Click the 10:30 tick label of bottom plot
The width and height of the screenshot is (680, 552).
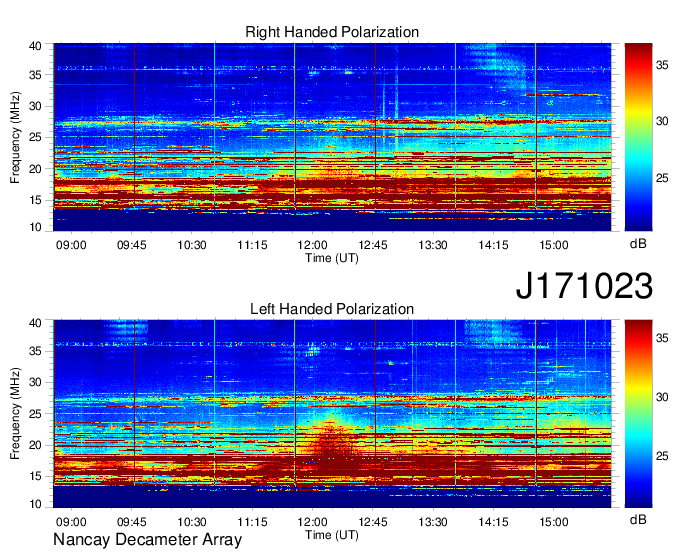192,522
